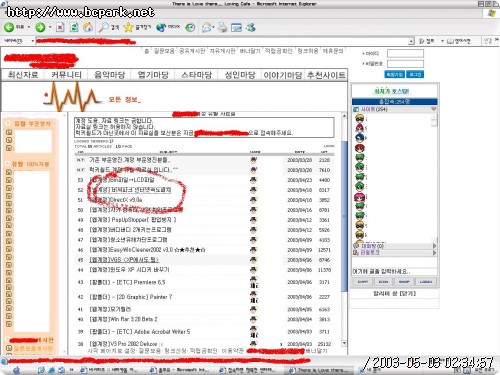Click the board frame scroll-up arrow
The width and height of the screenshot is (500, 375).
point(344,116)
